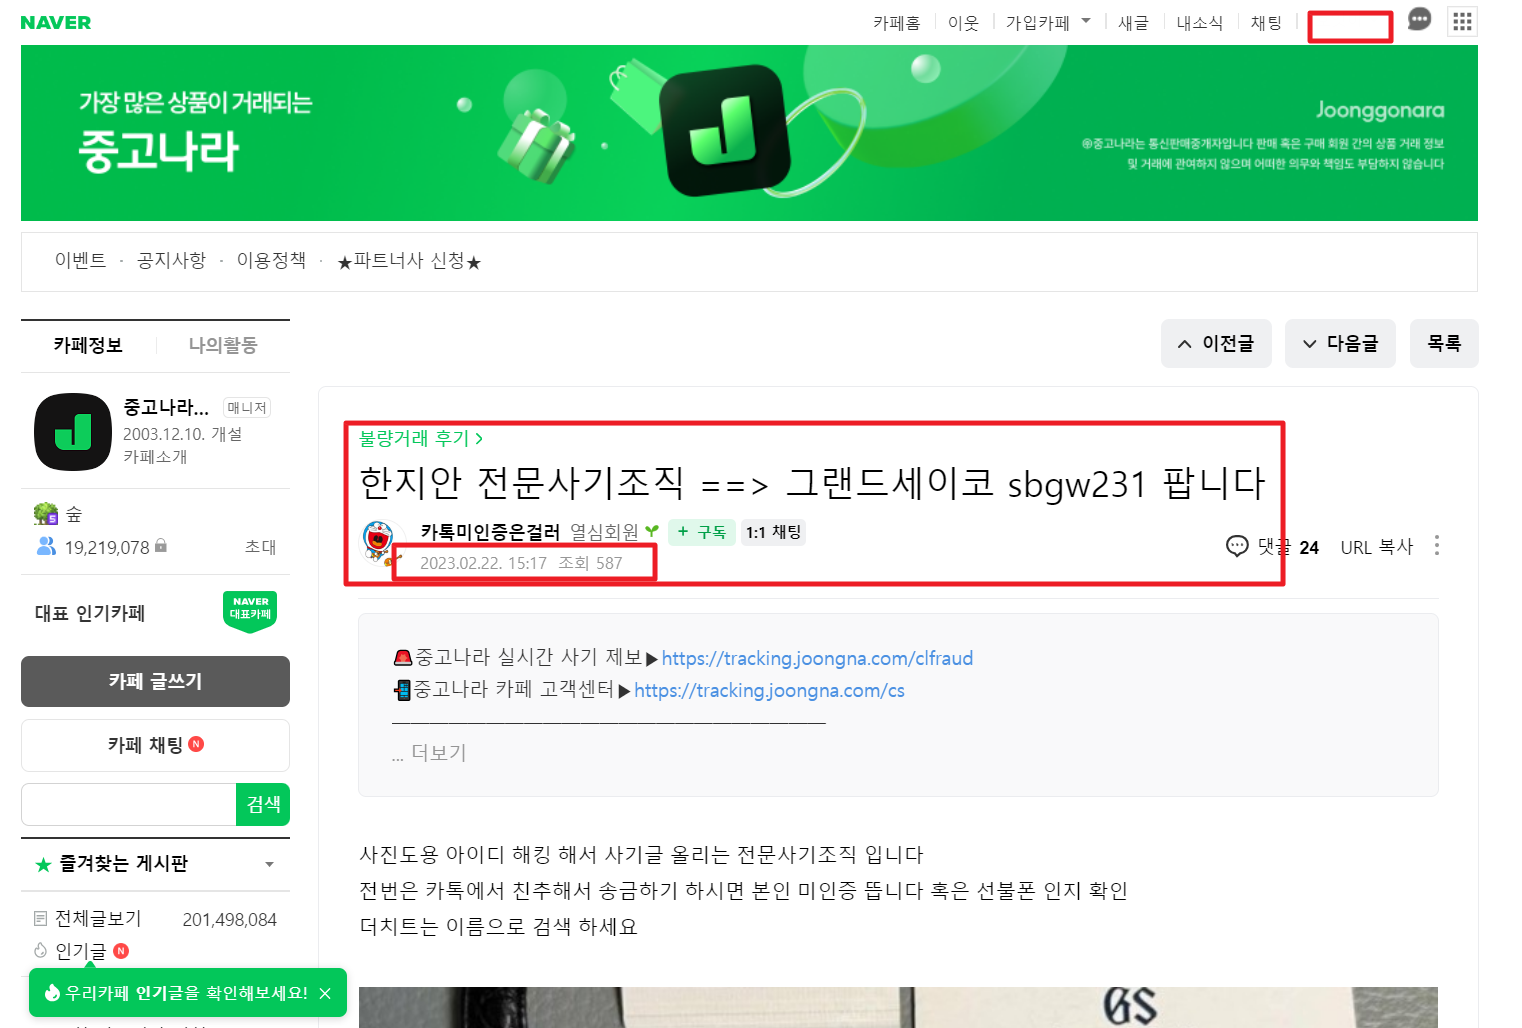Open 이웃 in the top menu
The height and width of the screenshot is (1028, 1522).
click(x=963, y=22)
